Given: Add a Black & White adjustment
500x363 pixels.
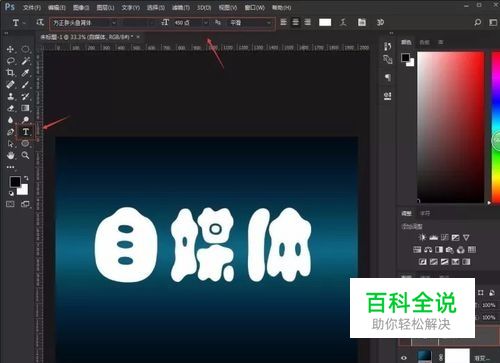Looking at the screenshot, I should click(x=439, y=249).
